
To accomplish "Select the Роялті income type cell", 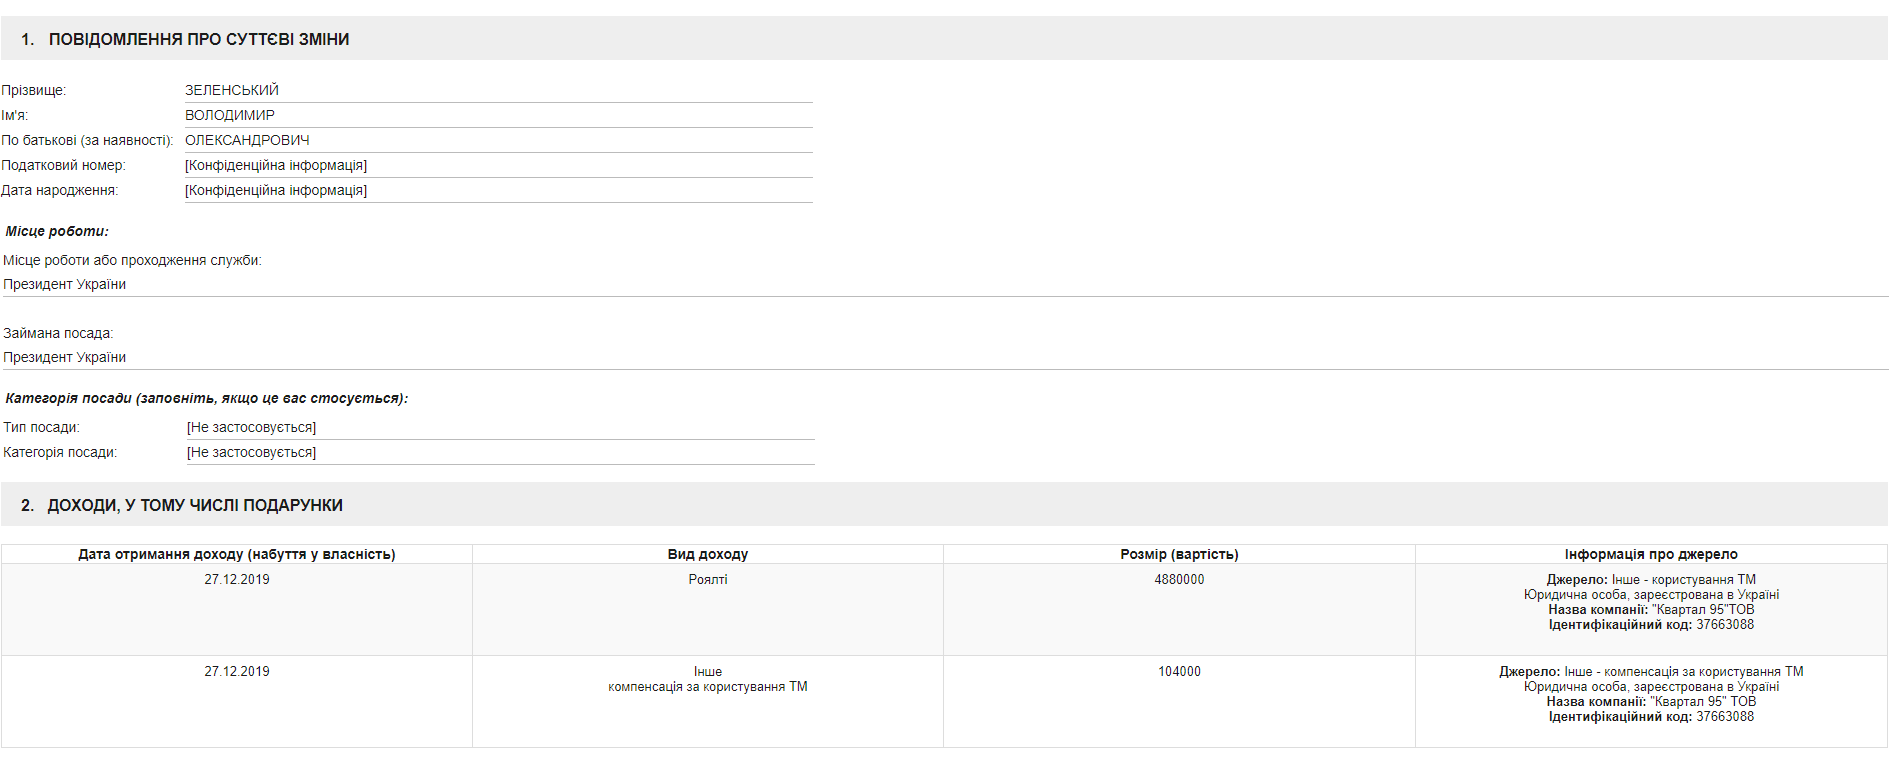I will click(x=708, y=579).
